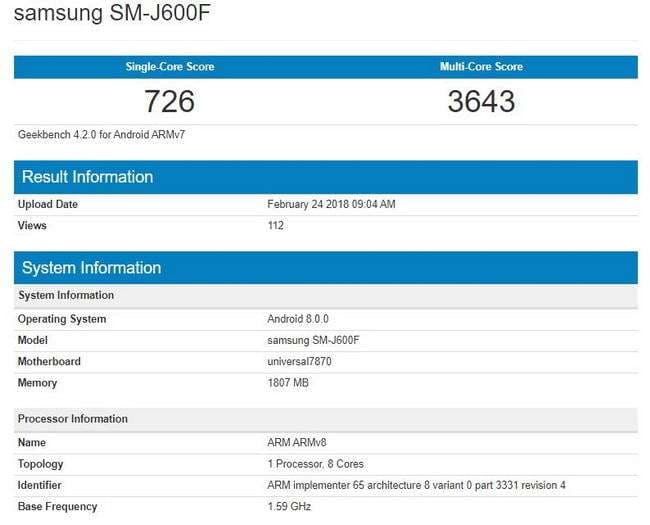The width and height of the screenshot is (650, 525).
Task: Click the gray System Information subheader row
Action: pos(66,295)
